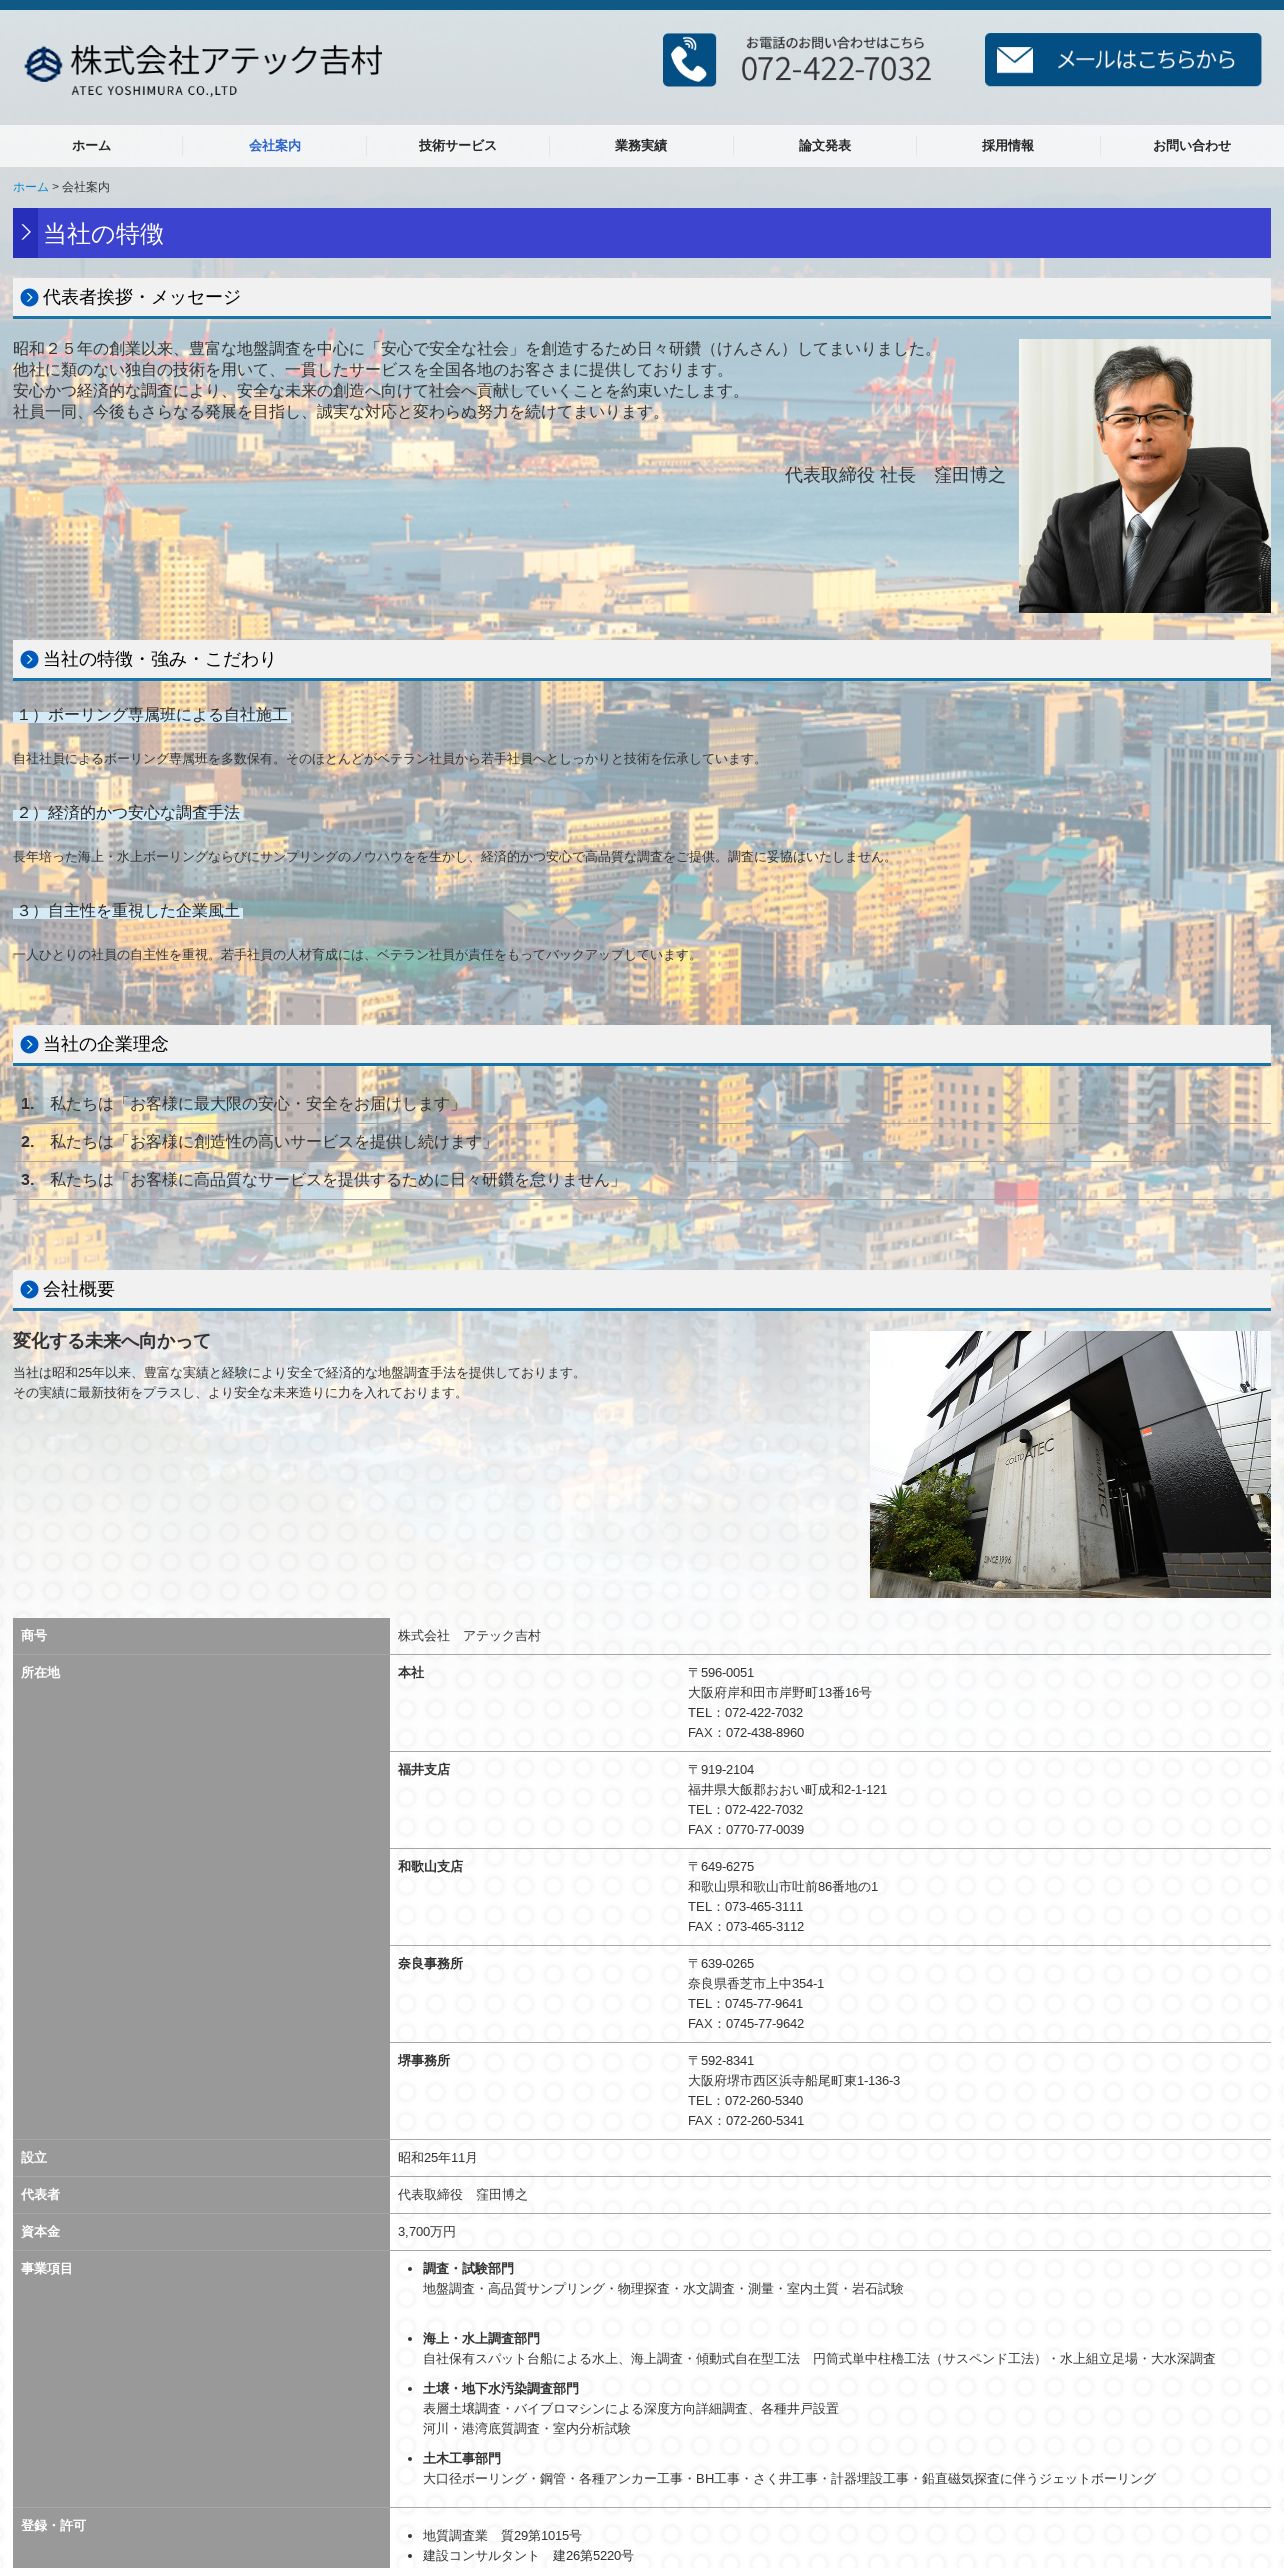This screenshot has height=2568, width=1284.
Task: Click the 本社 office label
Action: 411,1672
